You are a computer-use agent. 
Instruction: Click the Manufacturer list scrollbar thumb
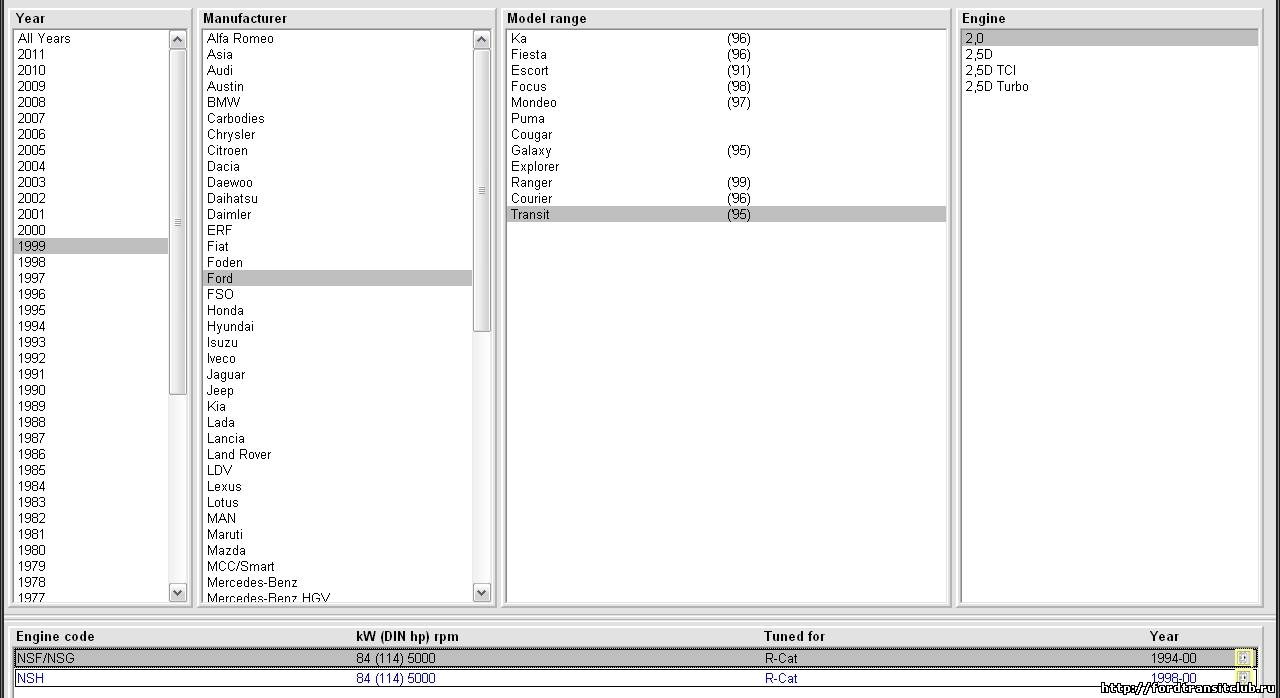coord(482,190)
